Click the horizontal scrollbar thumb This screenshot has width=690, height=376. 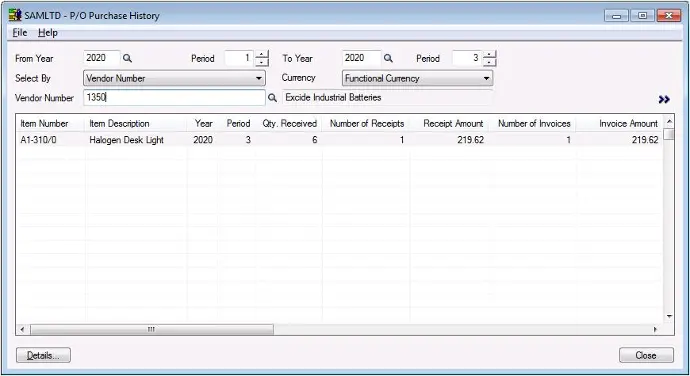[152, 329]
